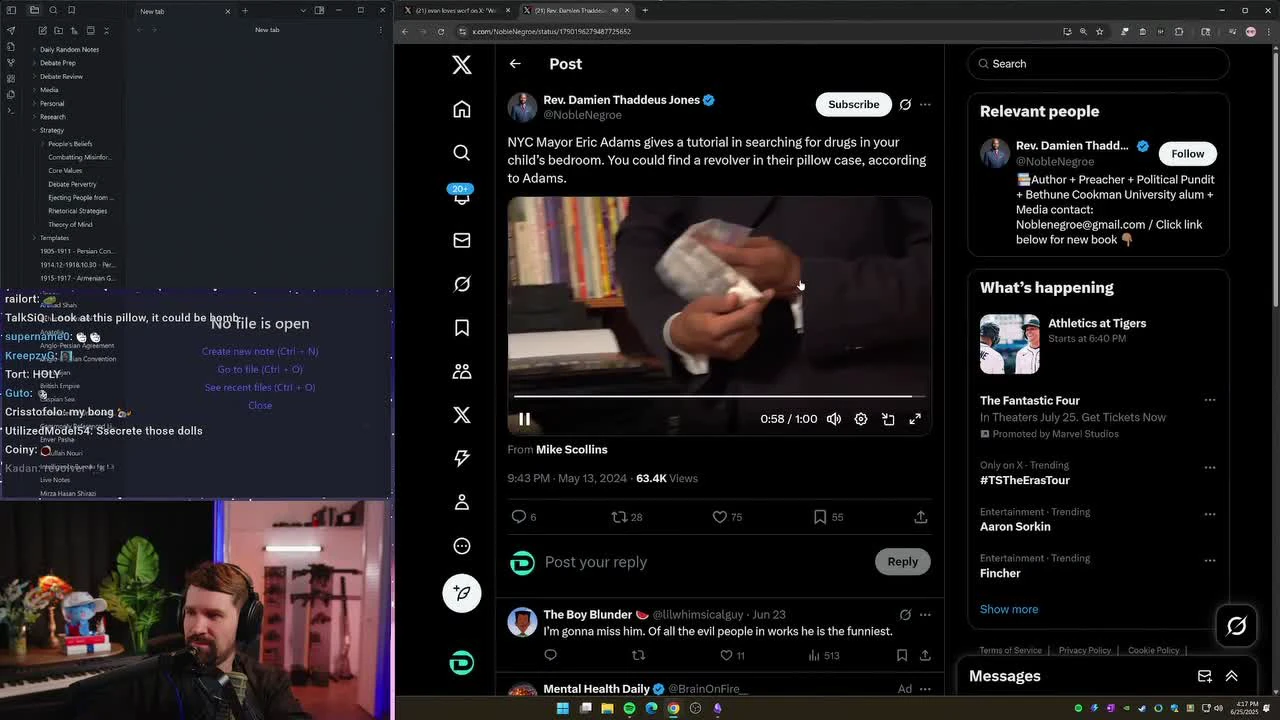
Task: Open the #TSTheErasTour trend
Action: coord(1025,480)
